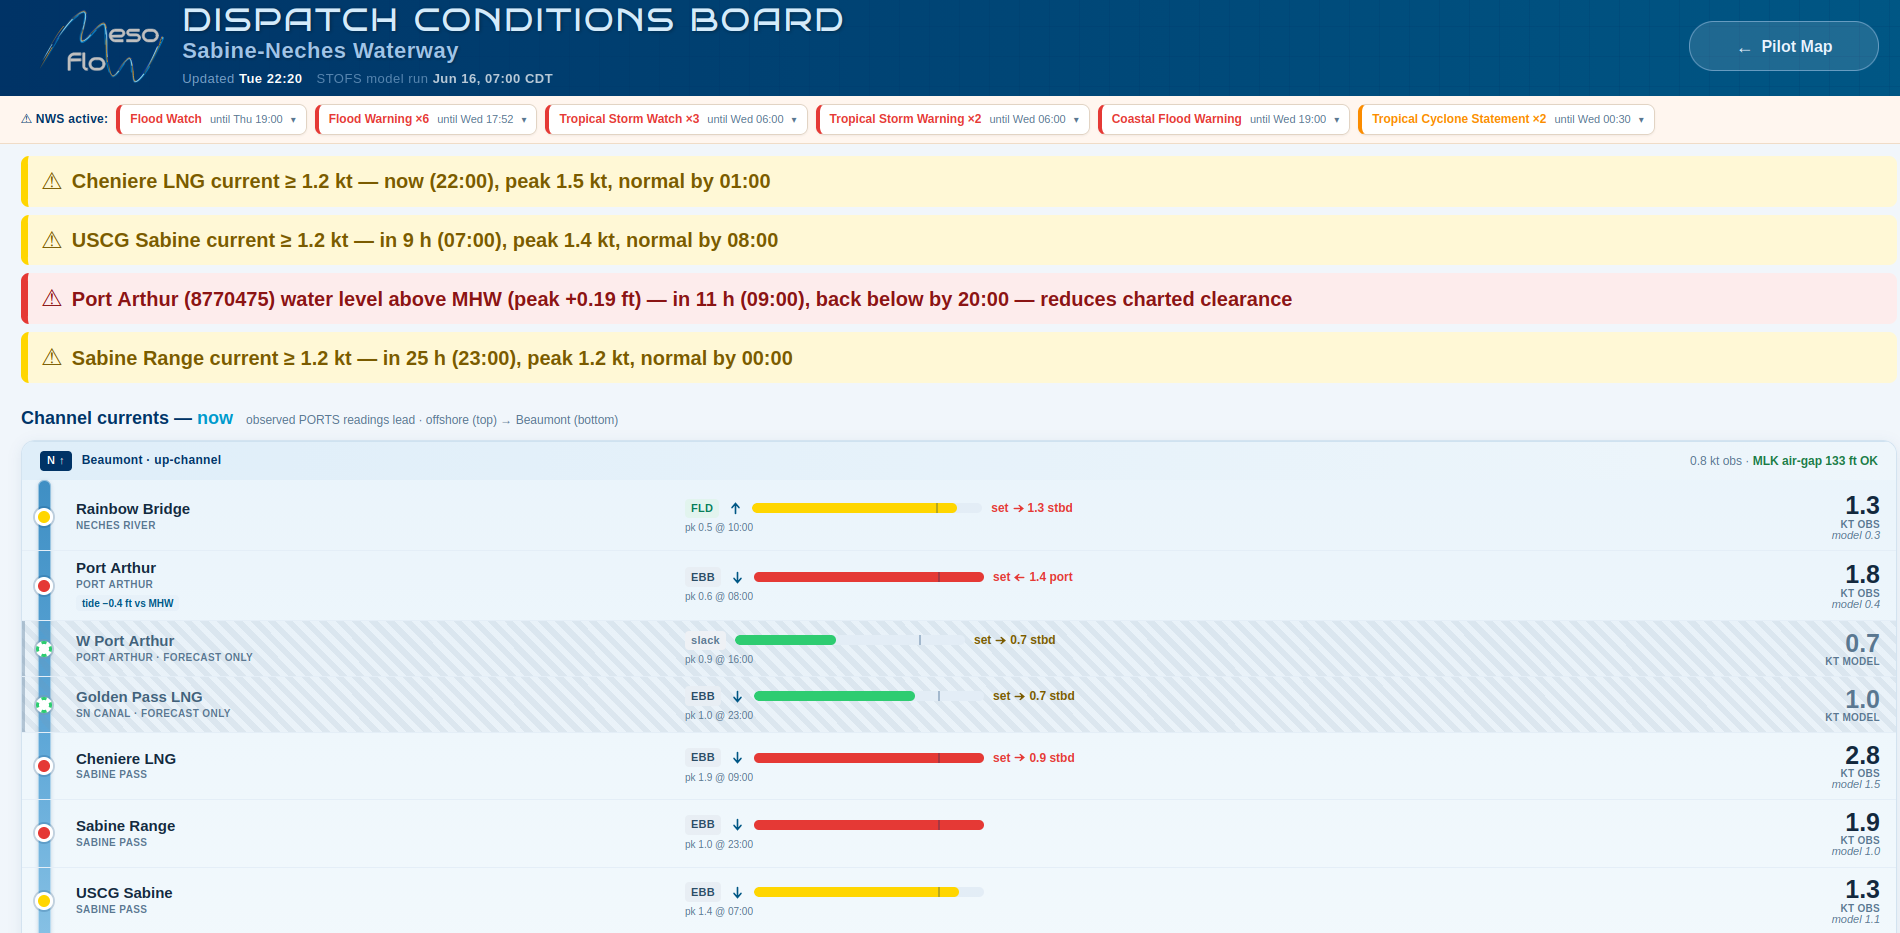Screen dimensions: 1900x933
Task: Click the tide −0.4 ft vs MHW tag
Action: (x=128, y=603)
